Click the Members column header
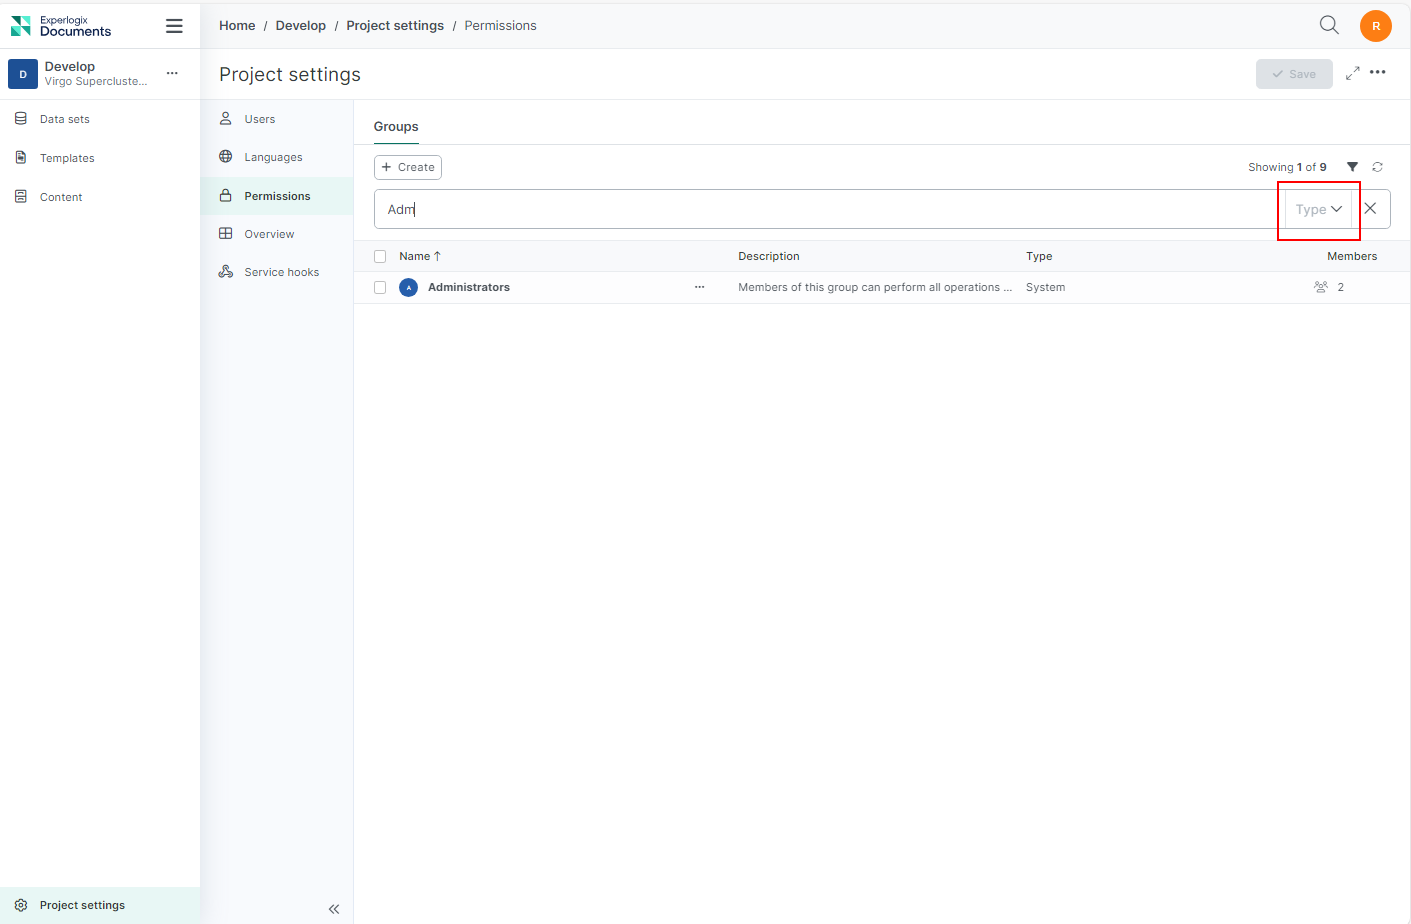This screenshot has width=1411, height=924. [x=1352, y=256]
